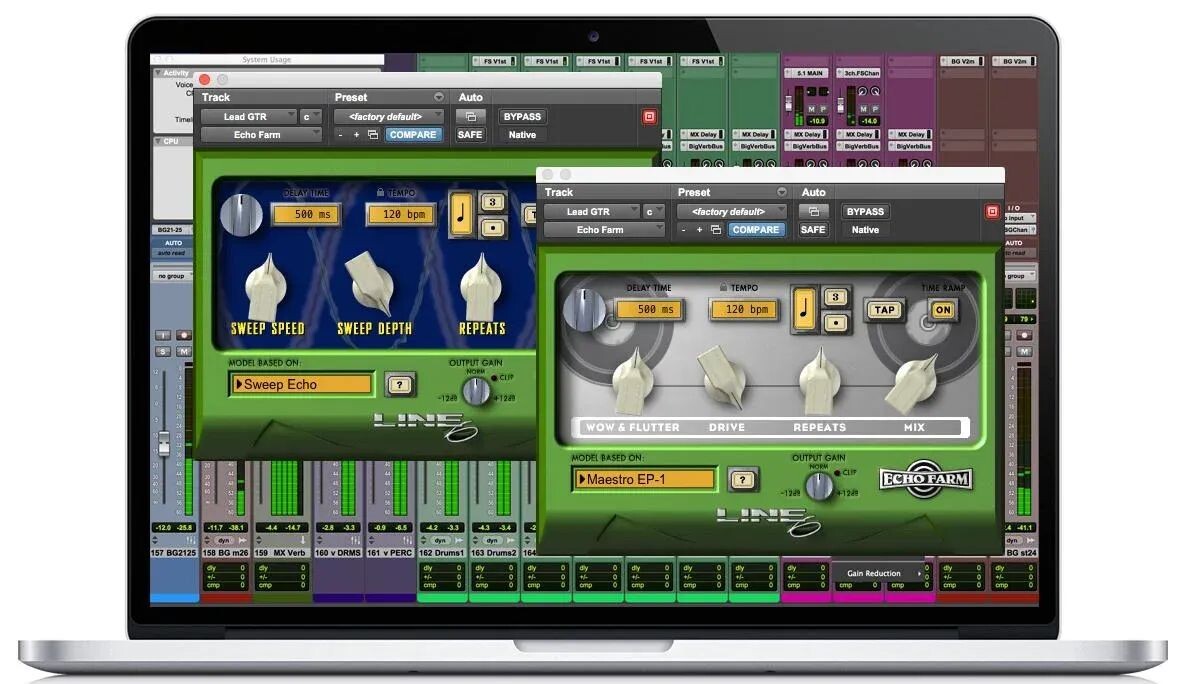Click tempo lock icon in Maestro EP-1 window

point(723,287)
